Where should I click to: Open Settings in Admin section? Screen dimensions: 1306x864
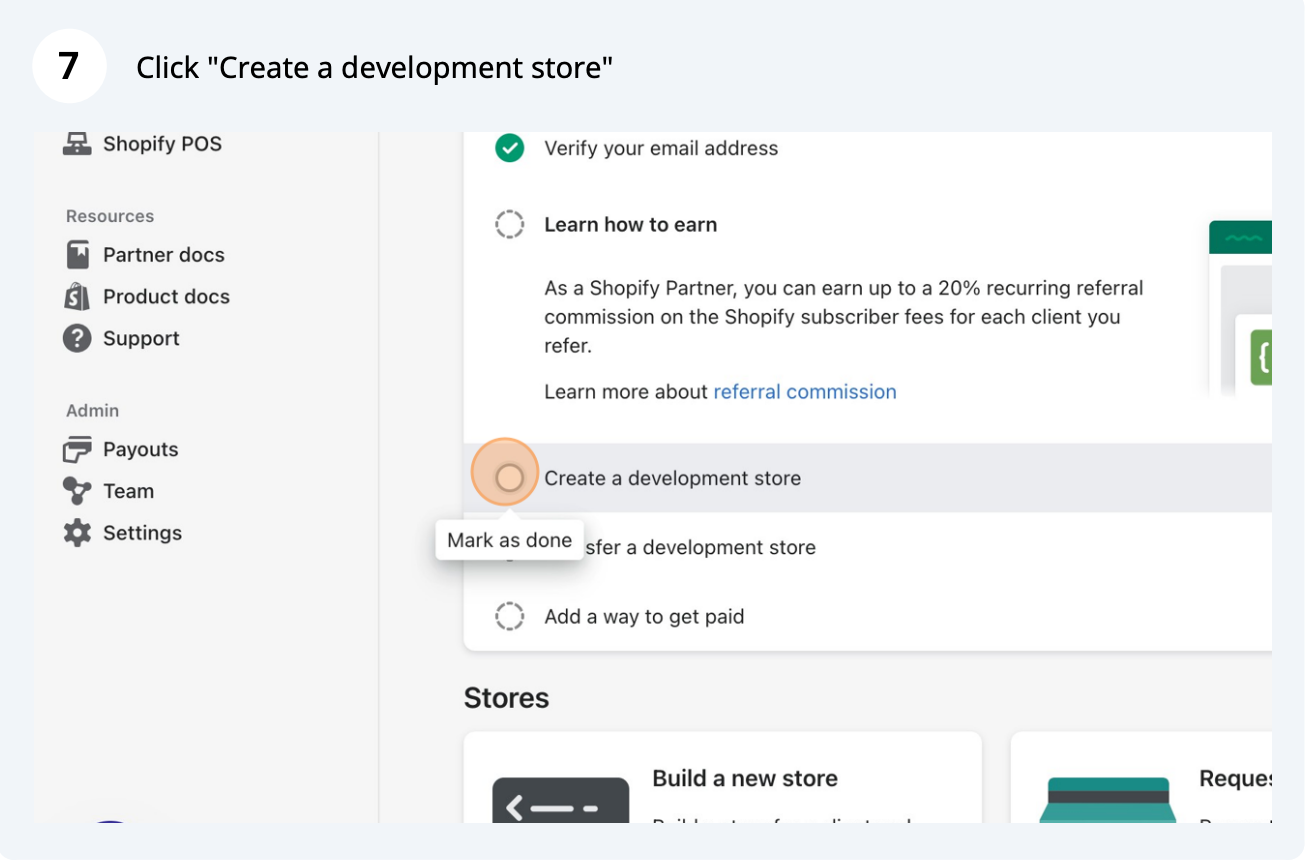pos(142,533)
